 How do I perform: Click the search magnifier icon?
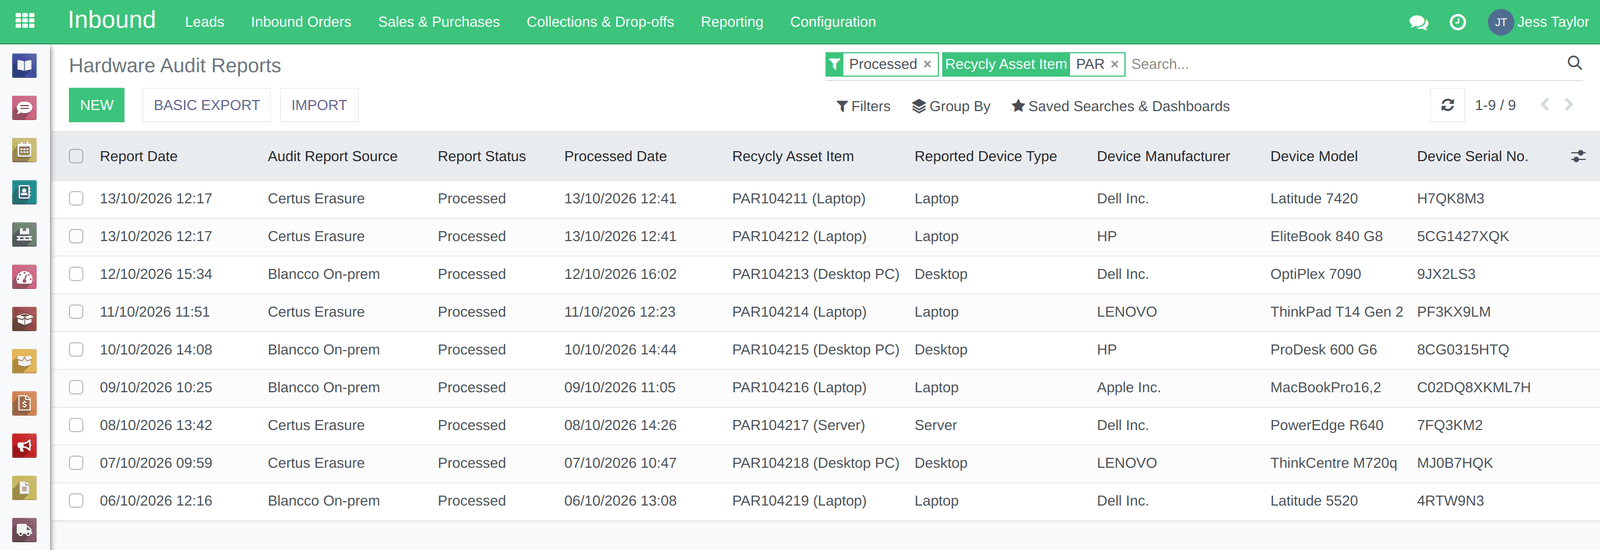pos(1575,63)
